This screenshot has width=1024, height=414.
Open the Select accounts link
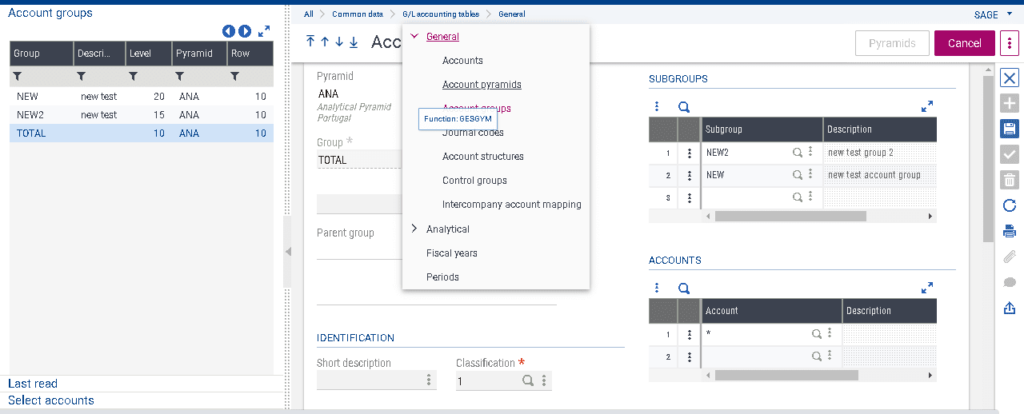coord(51,400)
